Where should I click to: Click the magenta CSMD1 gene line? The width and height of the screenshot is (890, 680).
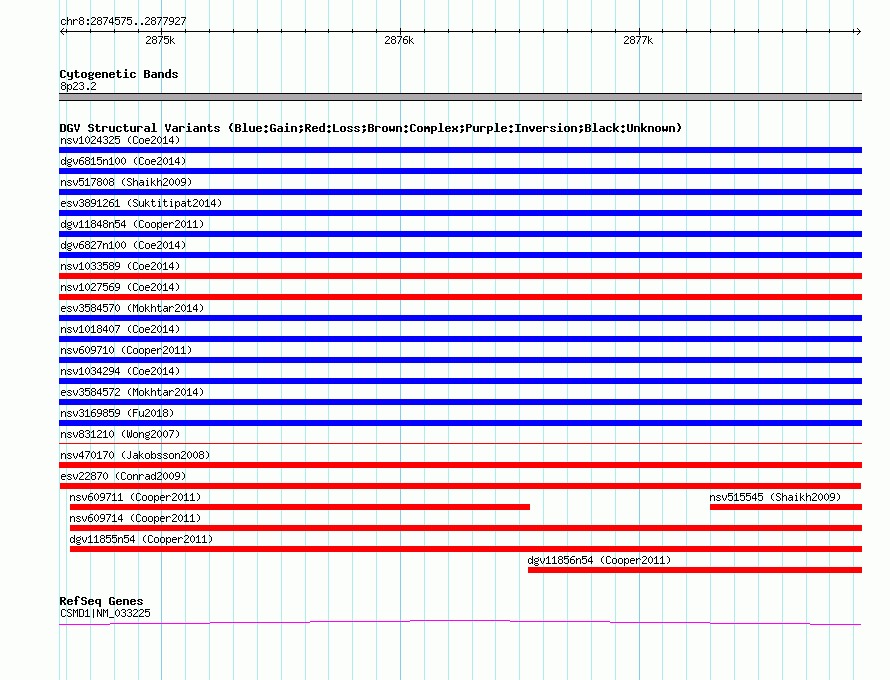click(x=460, y=623)
